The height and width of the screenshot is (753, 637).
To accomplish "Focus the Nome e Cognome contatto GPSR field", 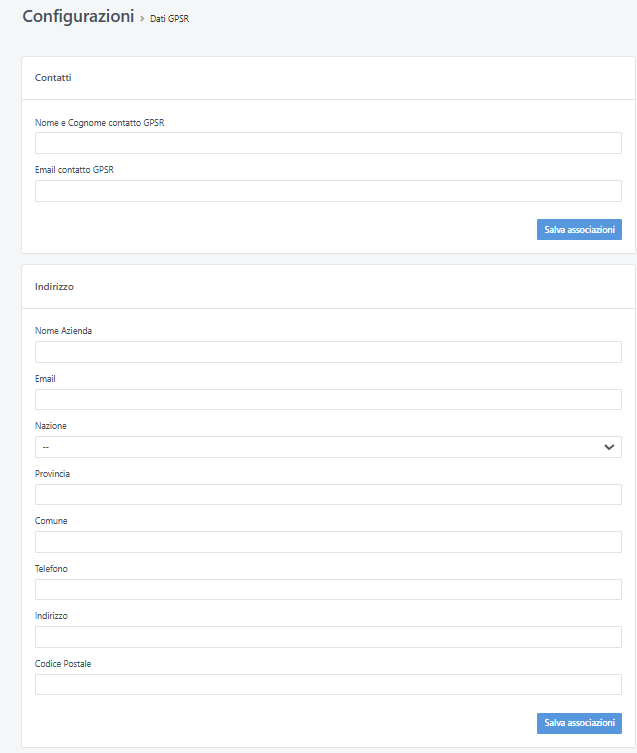I will pyautogui.click(x=328, y=143).
